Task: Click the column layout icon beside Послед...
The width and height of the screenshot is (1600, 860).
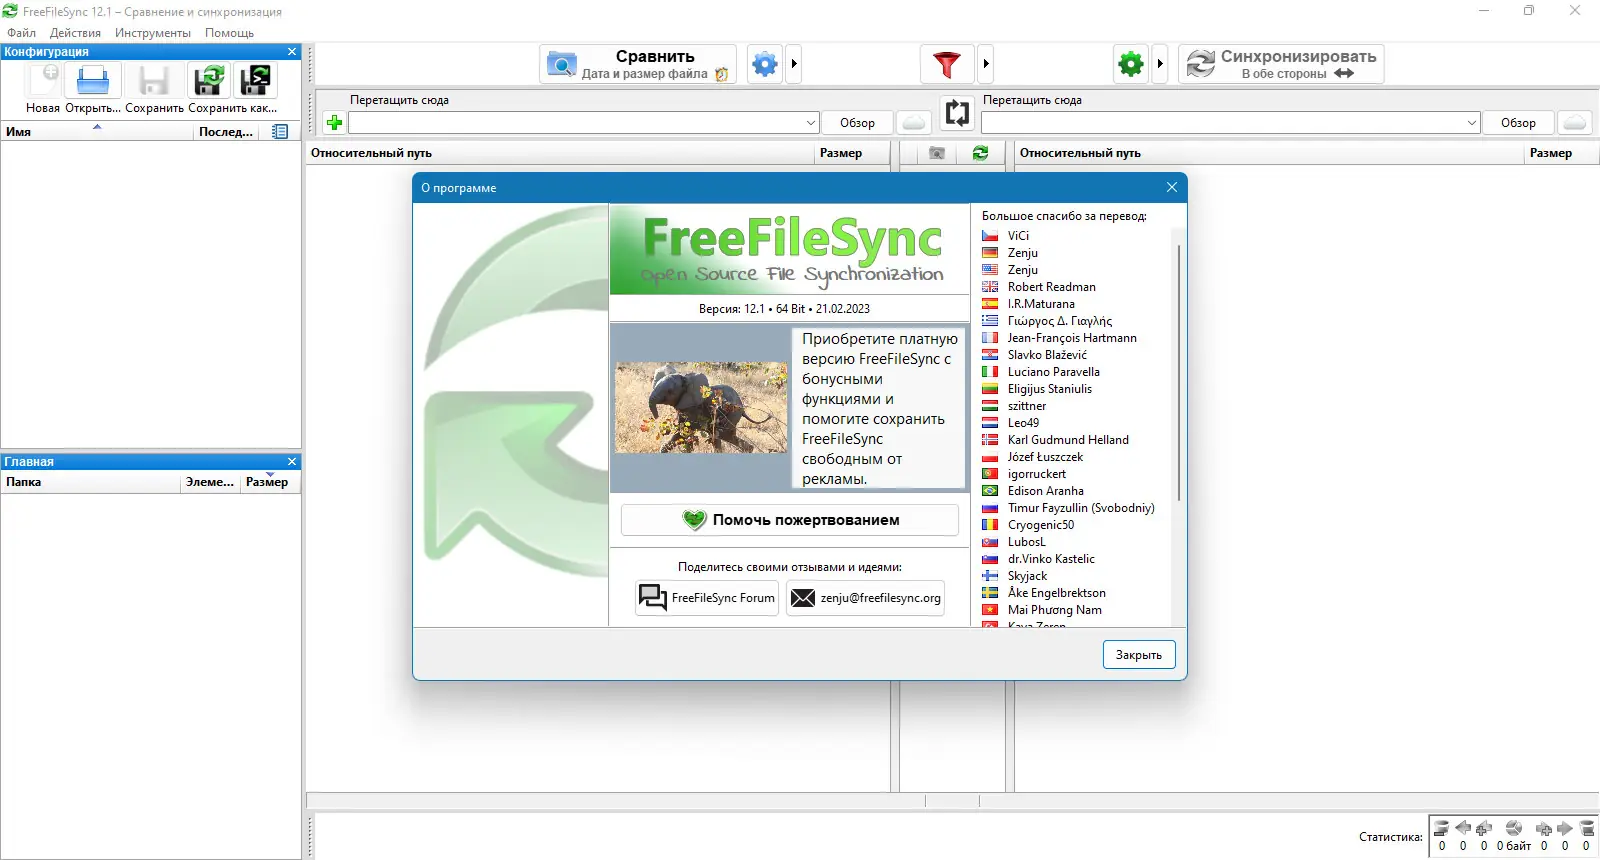Action: [x=280, y=132]
